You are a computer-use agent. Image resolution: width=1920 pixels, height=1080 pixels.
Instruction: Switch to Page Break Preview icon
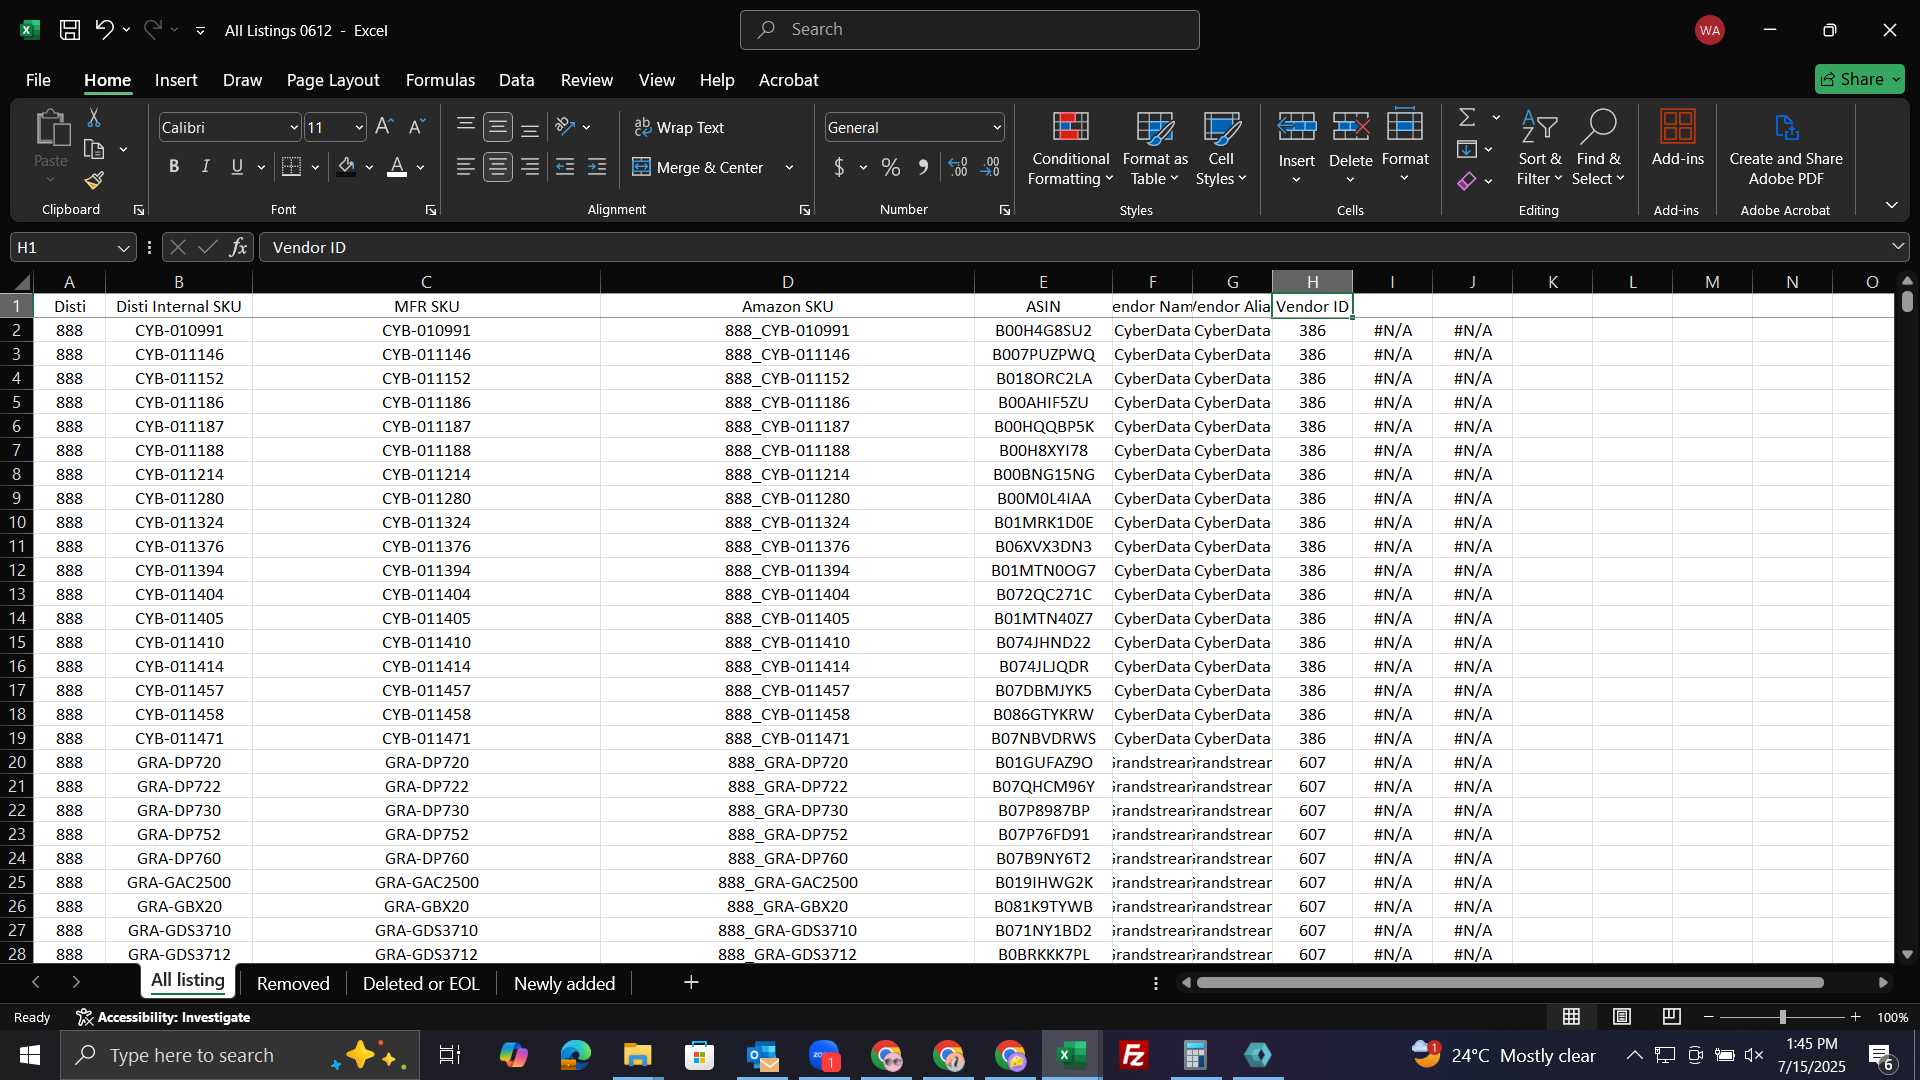(x=1672, y=1017)
